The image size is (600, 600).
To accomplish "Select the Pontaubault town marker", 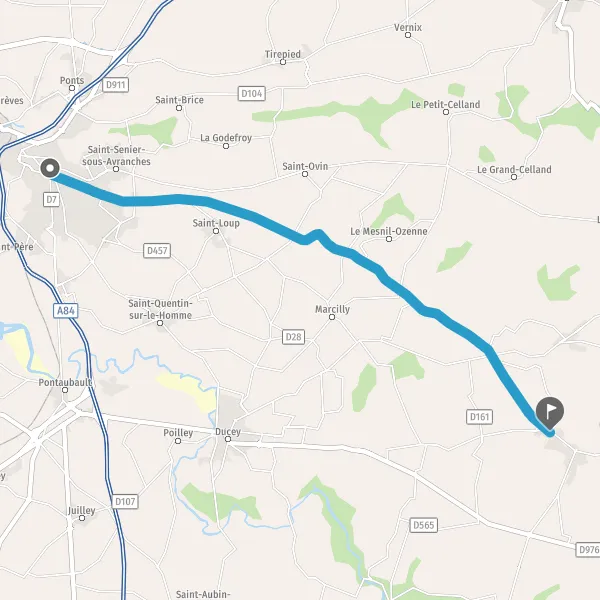I will click(65, 390).
